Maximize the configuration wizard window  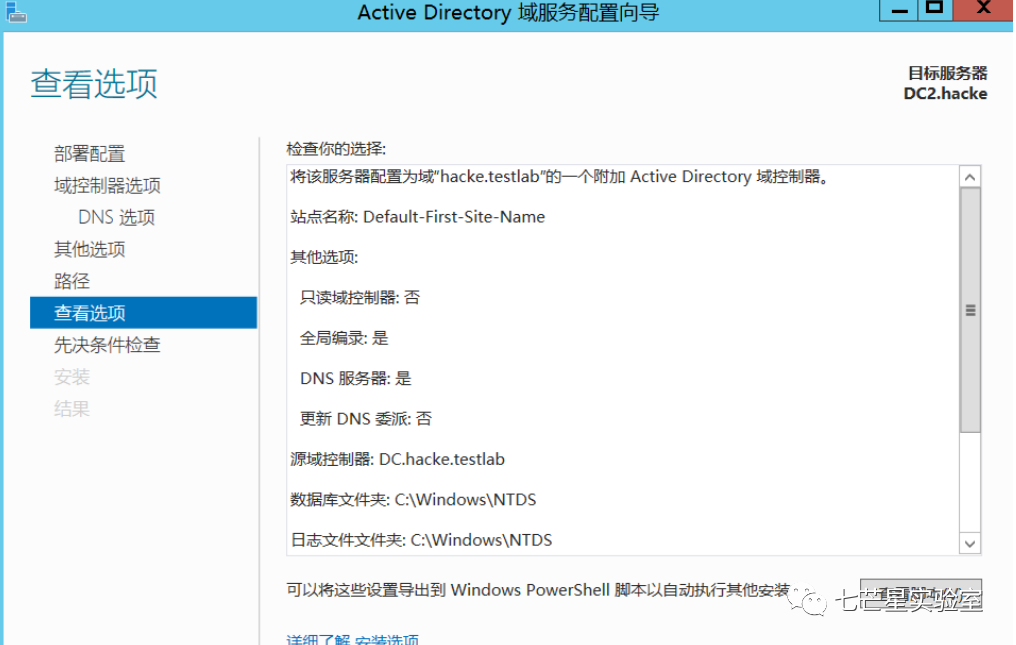pos(934,9)
